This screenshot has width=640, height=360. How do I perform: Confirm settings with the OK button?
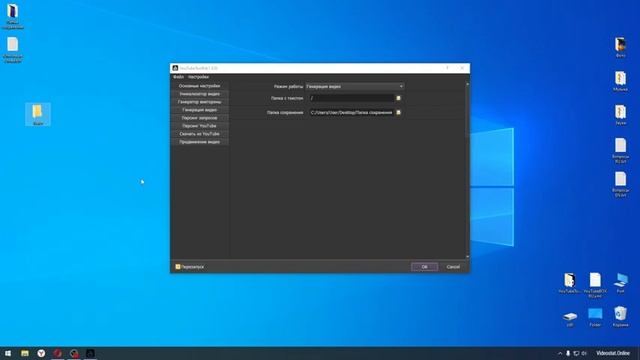pyautogui.click(x=424, y=267)
